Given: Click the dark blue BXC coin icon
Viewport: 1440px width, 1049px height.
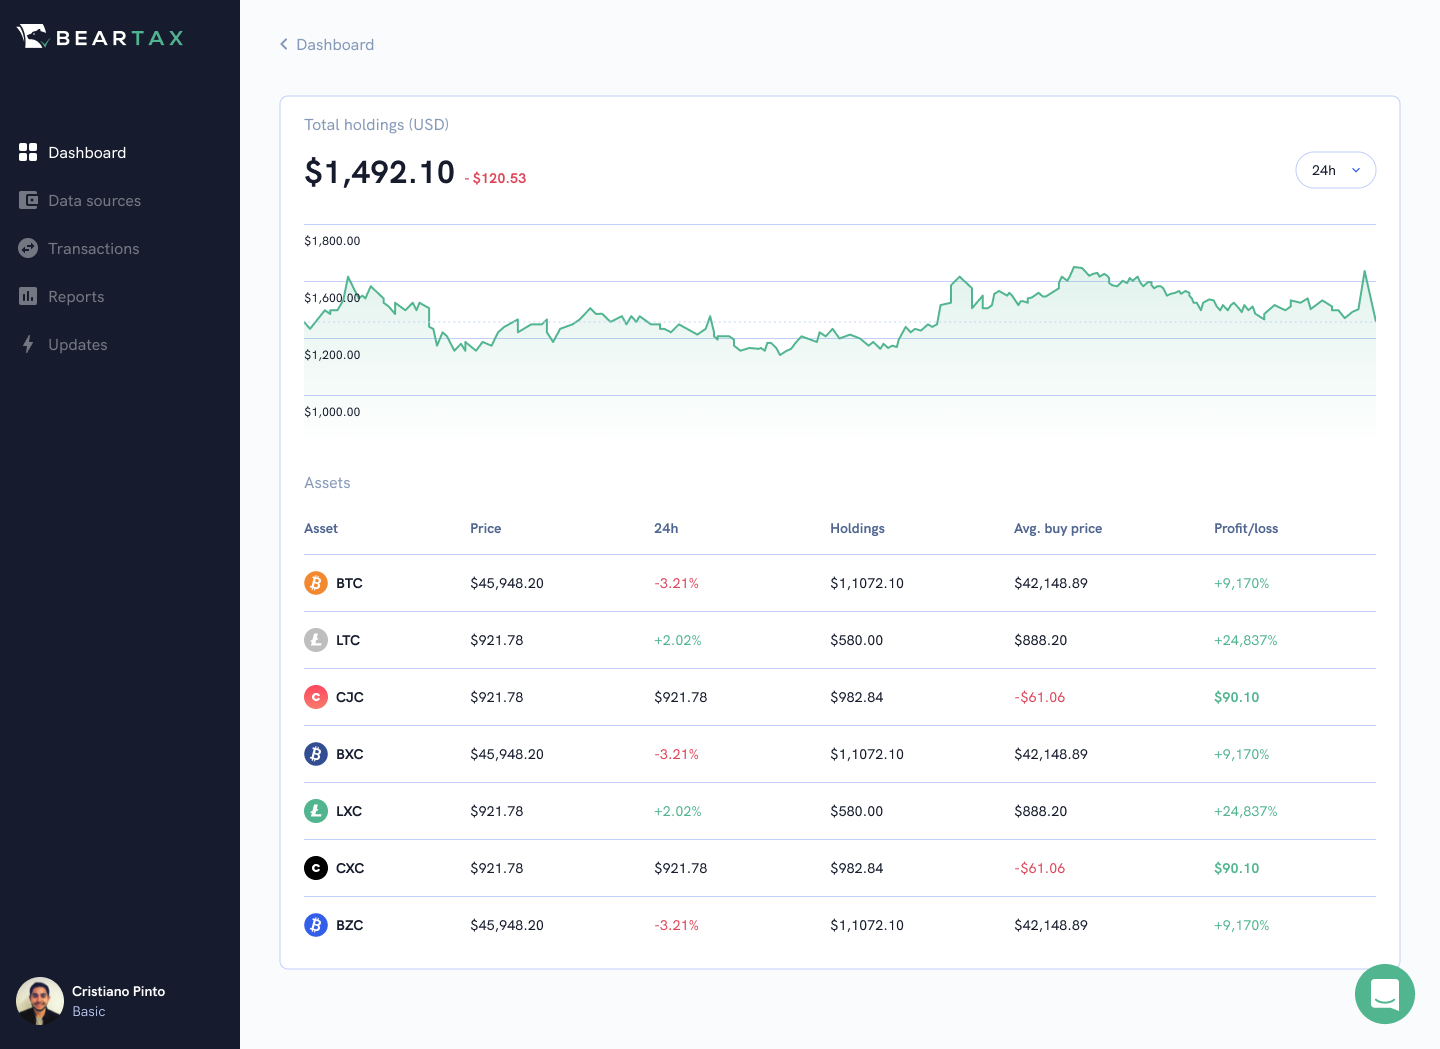Looking at the screenshot, I should coord(316,754).
